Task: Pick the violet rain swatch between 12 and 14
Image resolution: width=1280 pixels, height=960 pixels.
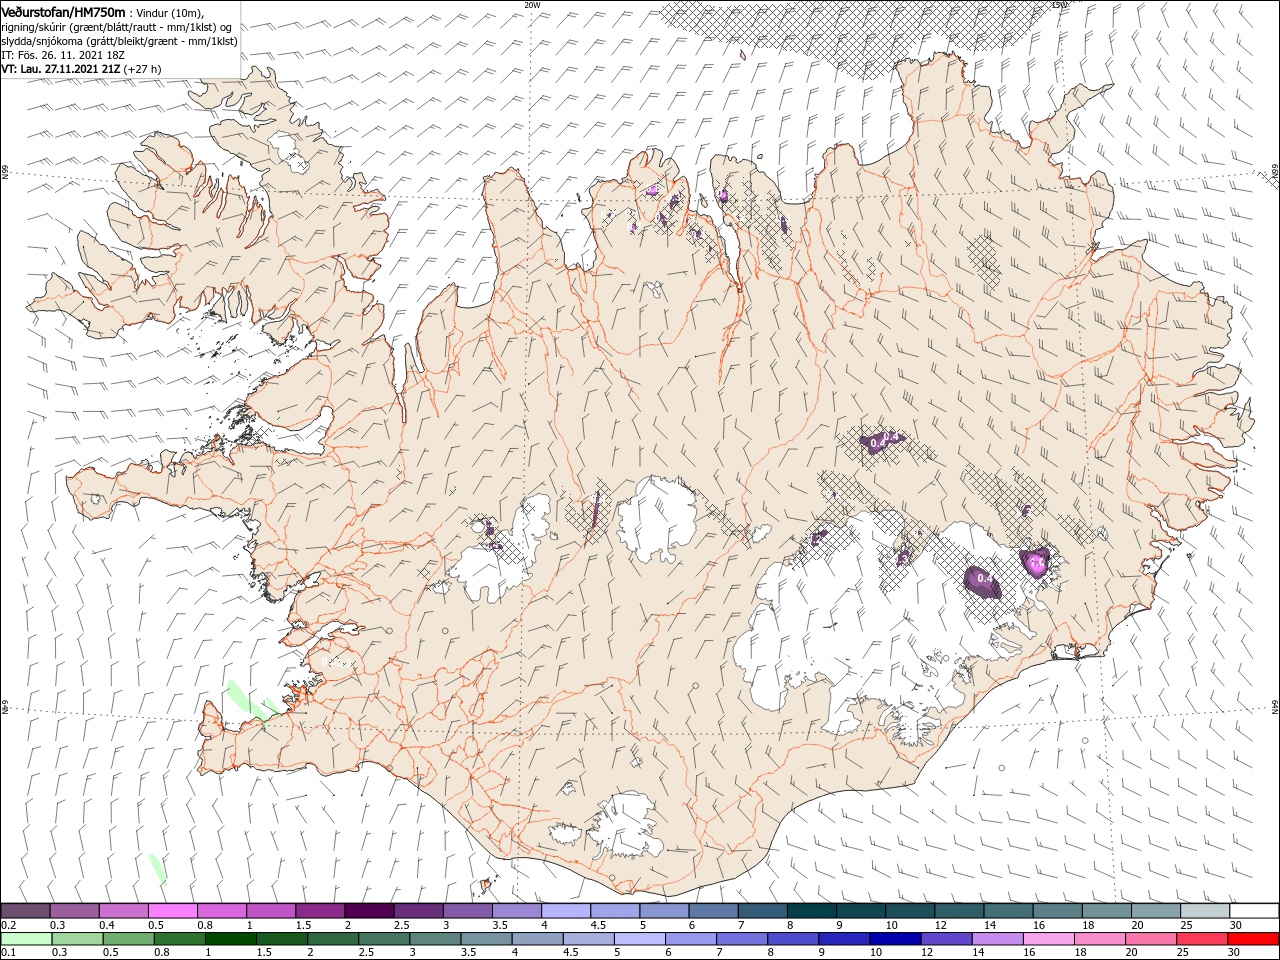Action: (x=947, y=939)
